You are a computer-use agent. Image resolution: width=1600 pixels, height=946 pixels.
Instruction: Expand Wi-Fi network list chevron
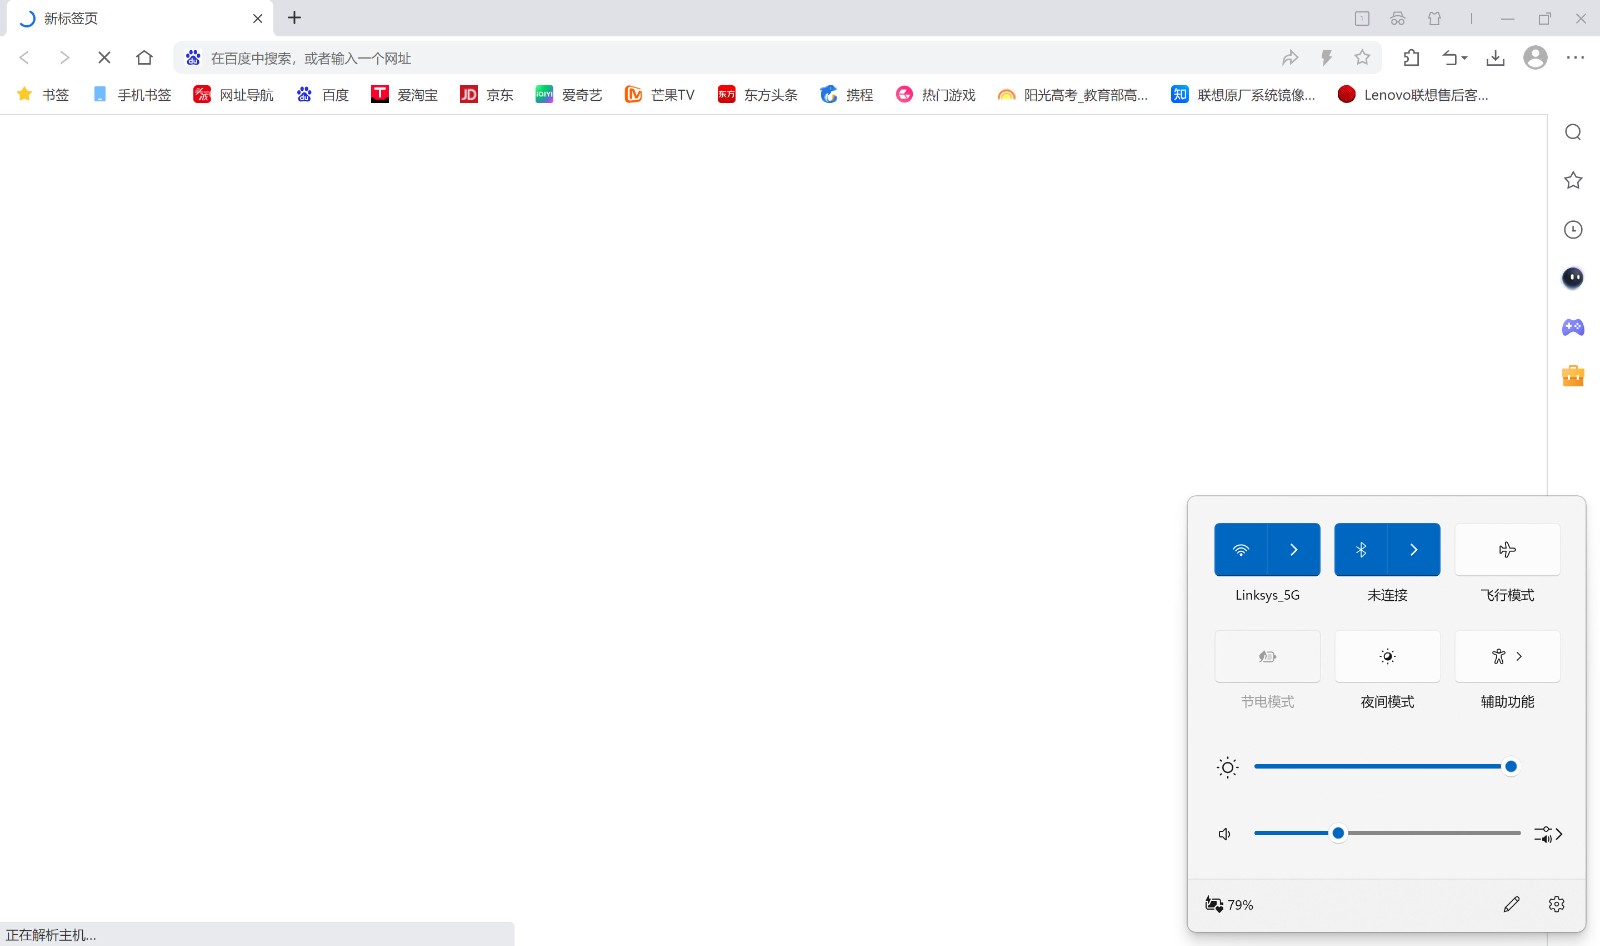point(1294,549)
